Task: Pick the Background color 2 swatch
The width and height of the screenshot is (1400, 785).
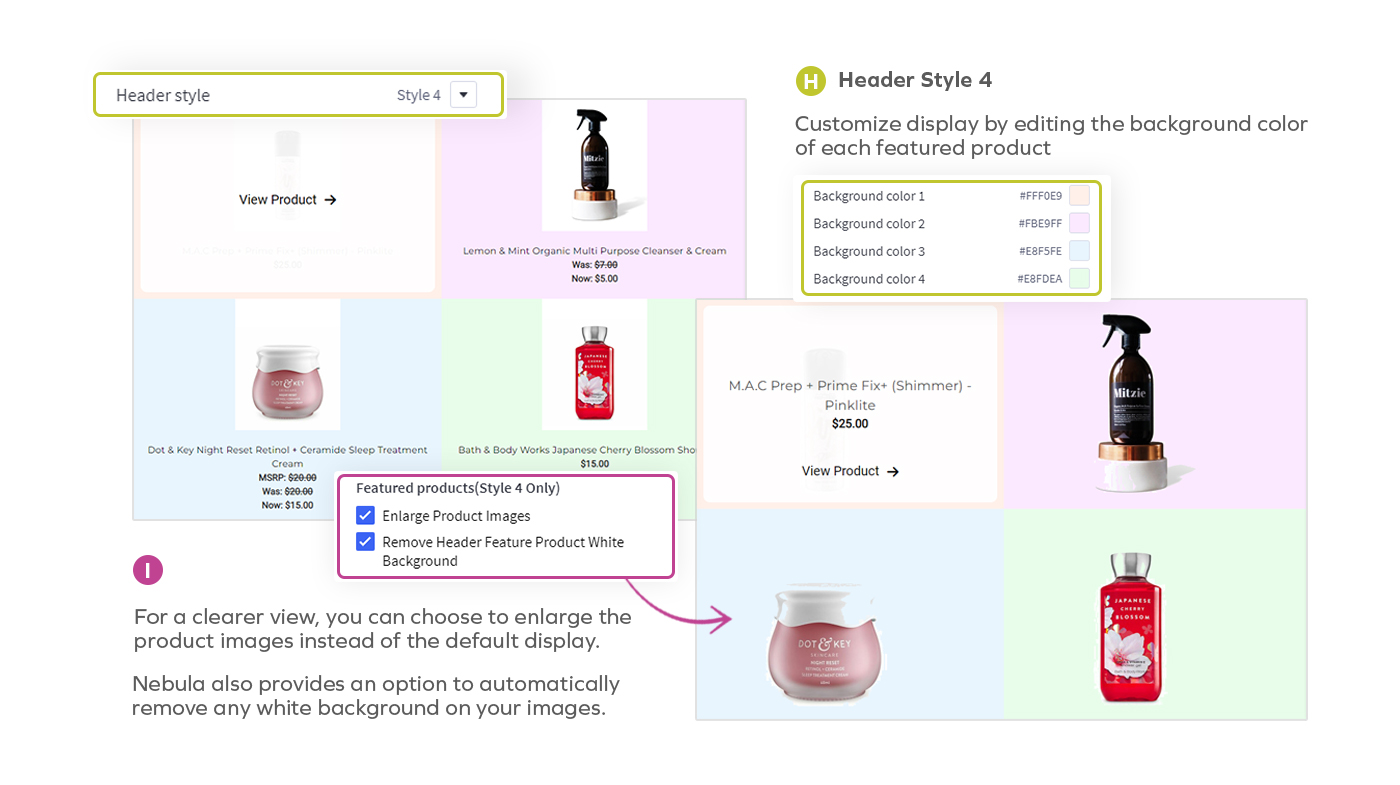Action: (1079, 223)
